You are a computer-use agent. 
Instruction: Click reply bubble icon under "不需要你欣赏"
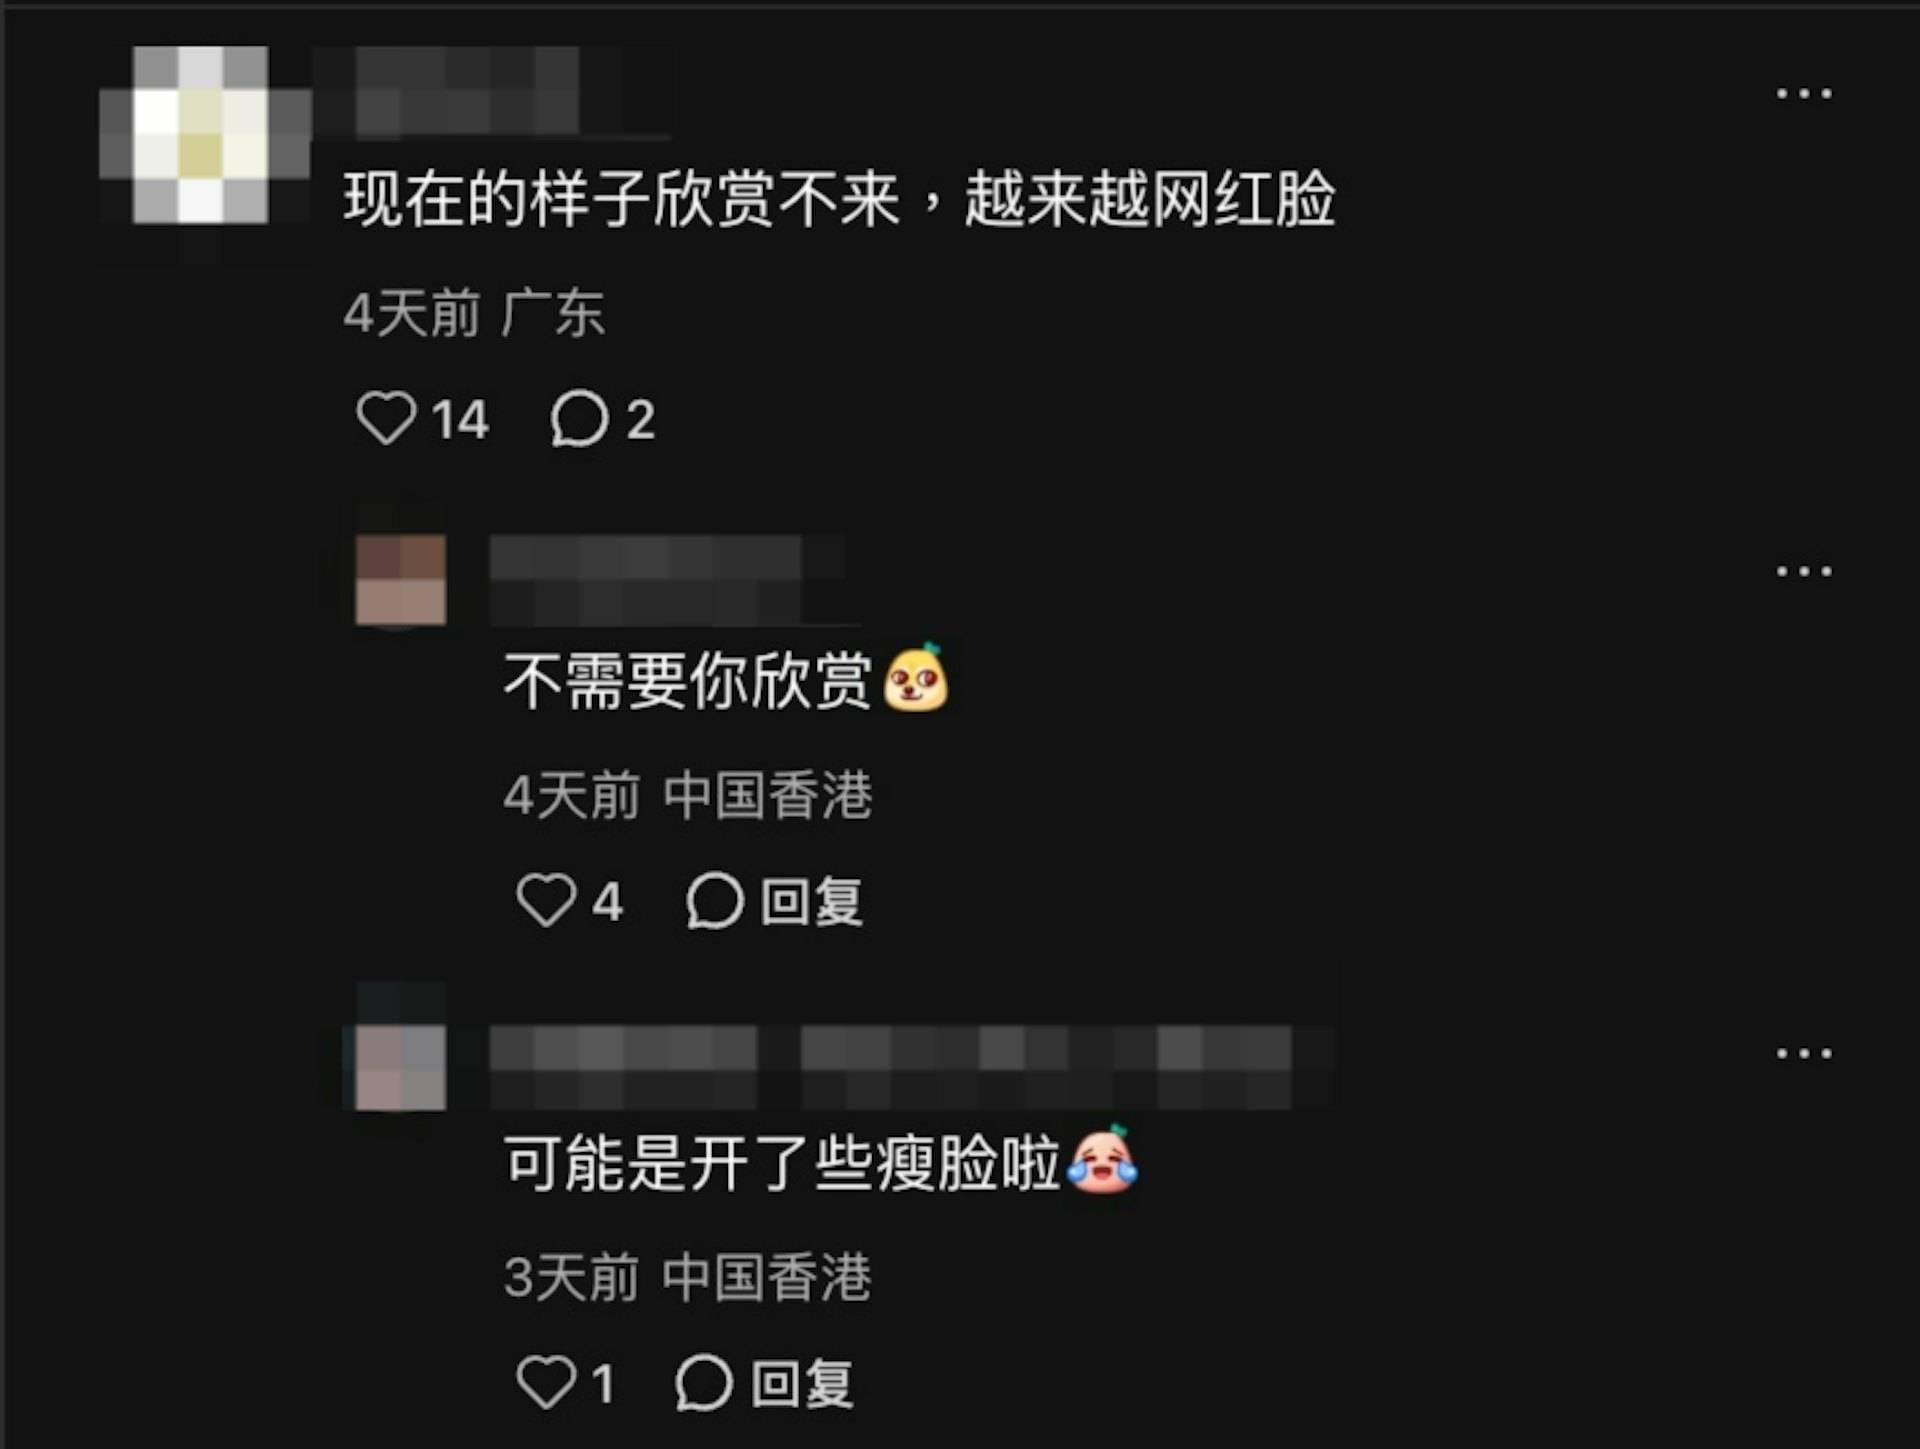715,900
